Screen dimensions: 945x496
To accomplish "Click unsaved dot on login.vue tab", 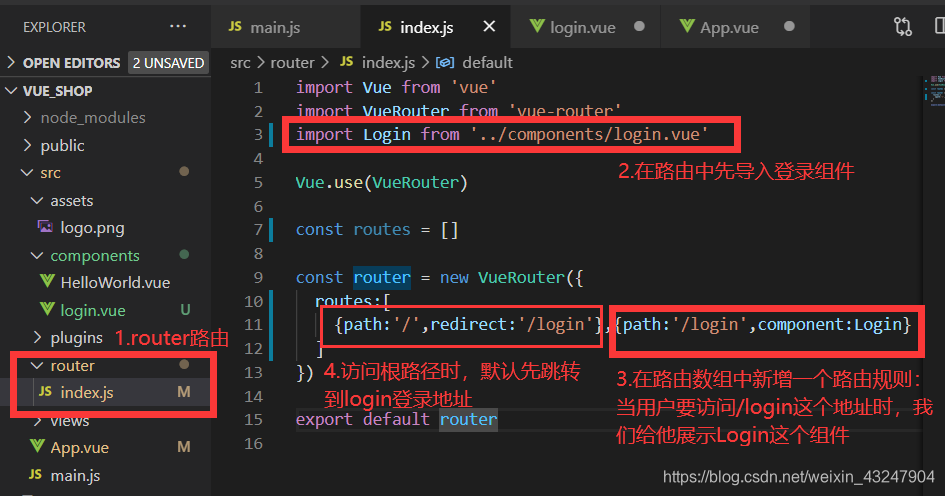I will (x=639, y=27).
